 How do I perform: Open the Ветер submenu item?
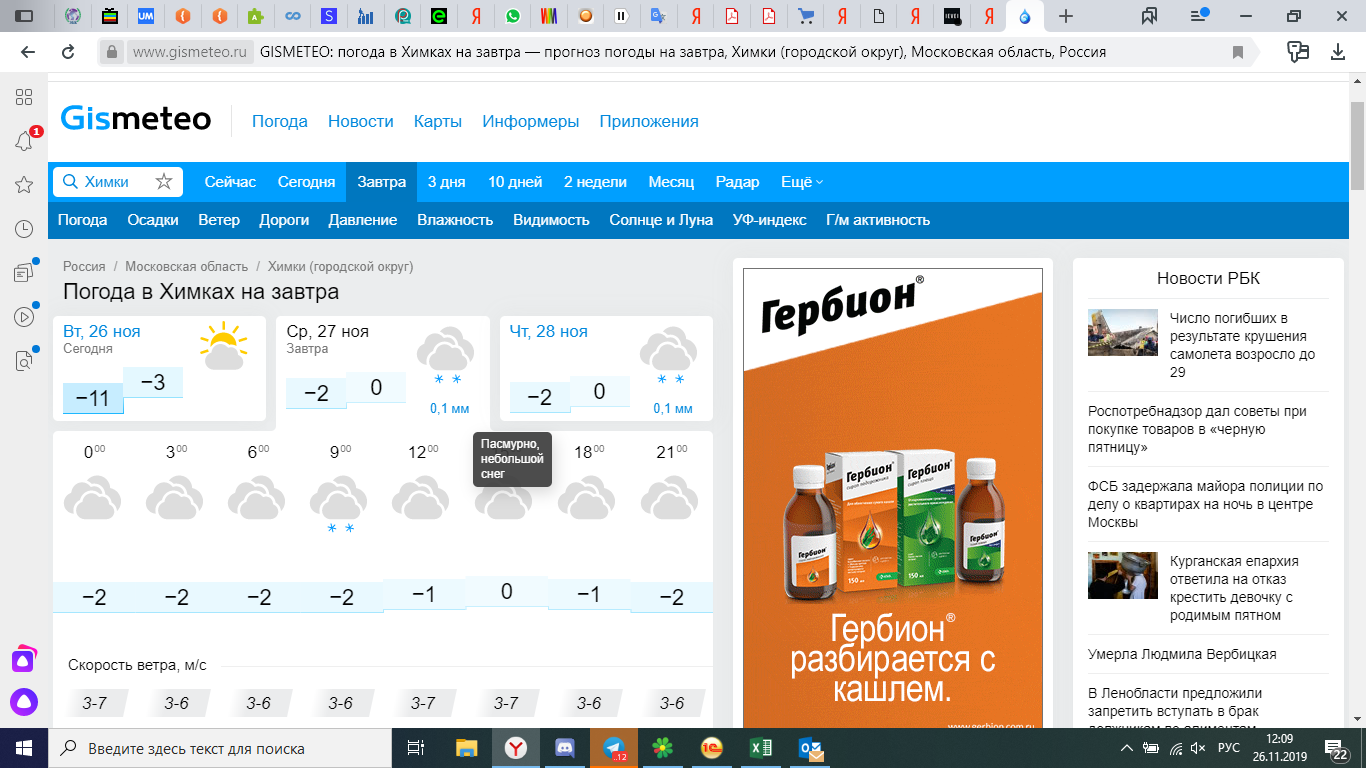tap(219, 220)
